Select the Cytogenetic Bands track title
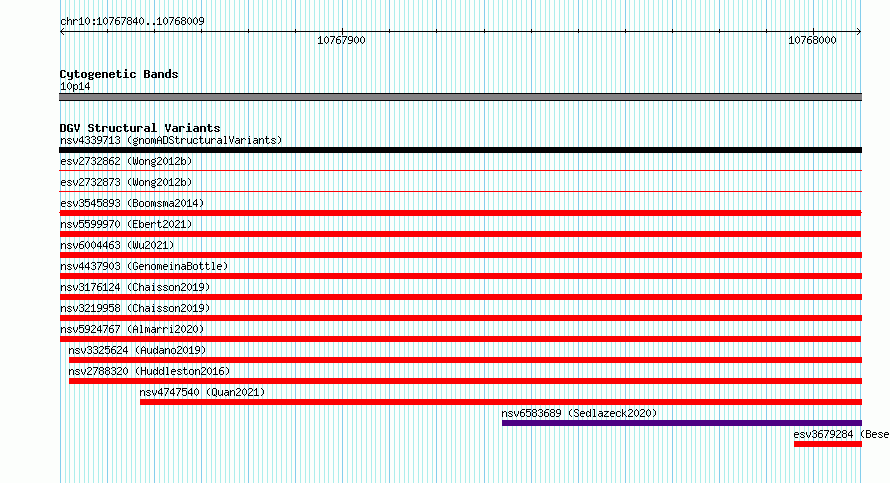 (119, 74)
